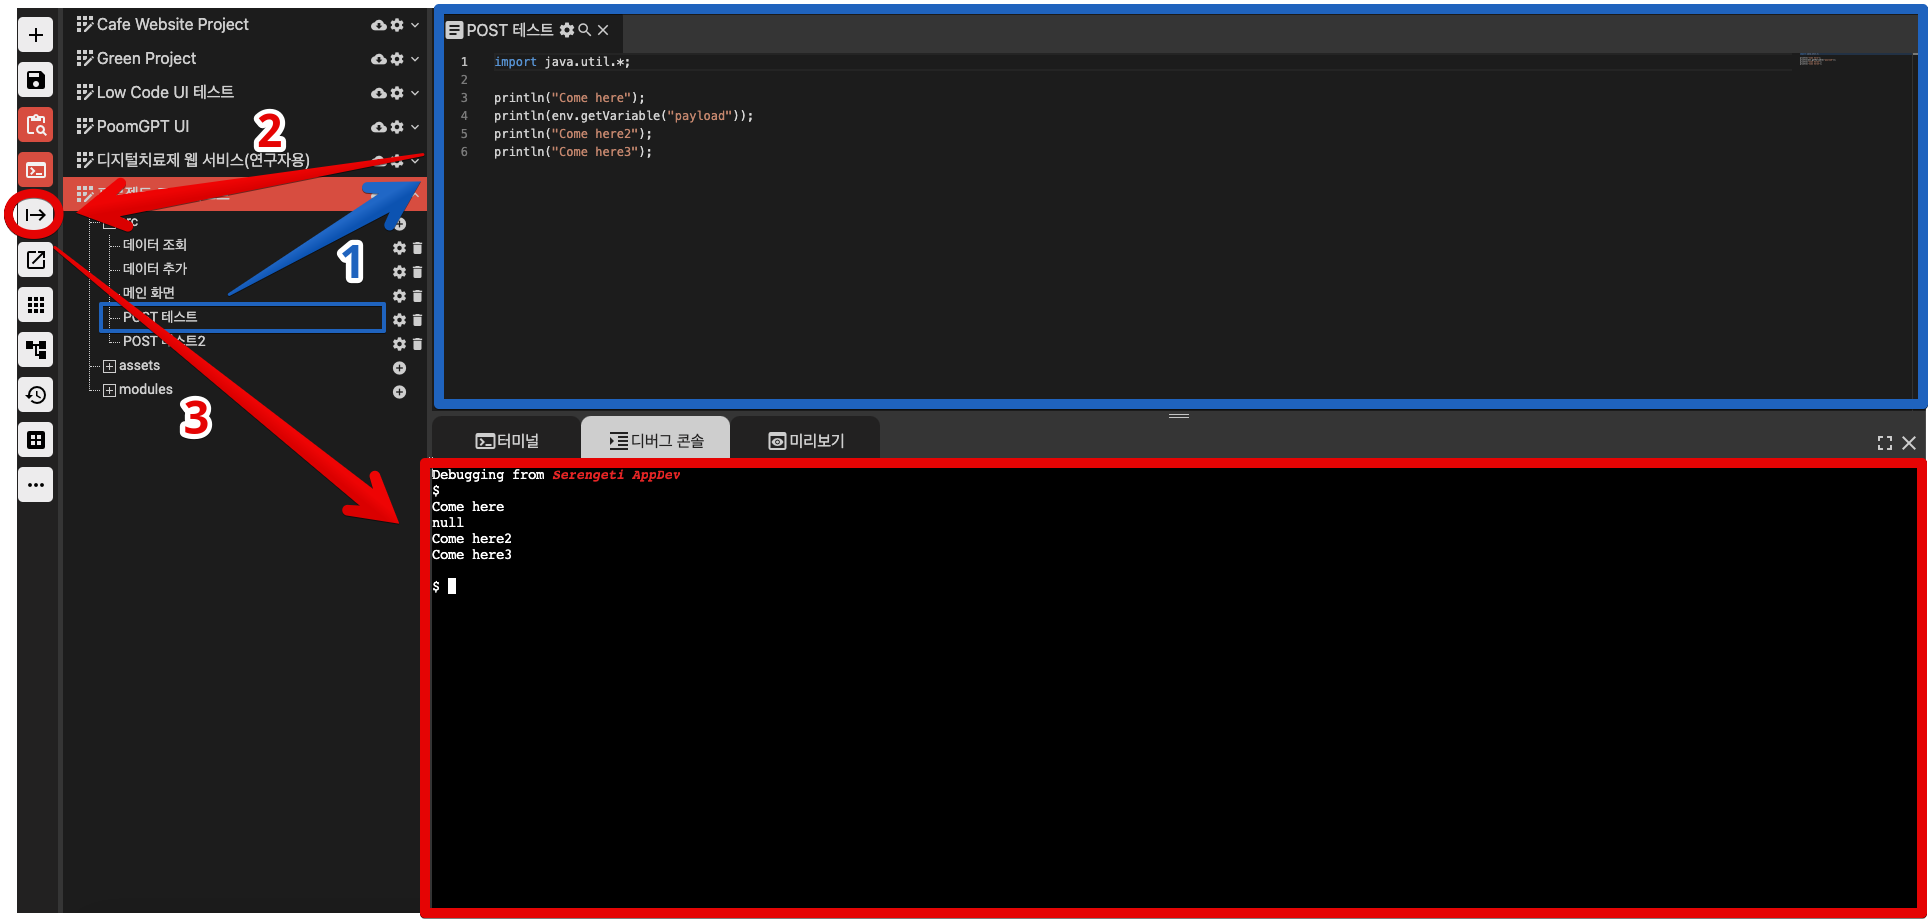The height and width of the screenshot is (922, 1932).
Task: Click the history clock icon in the sidebar
Action: point(36,395)
